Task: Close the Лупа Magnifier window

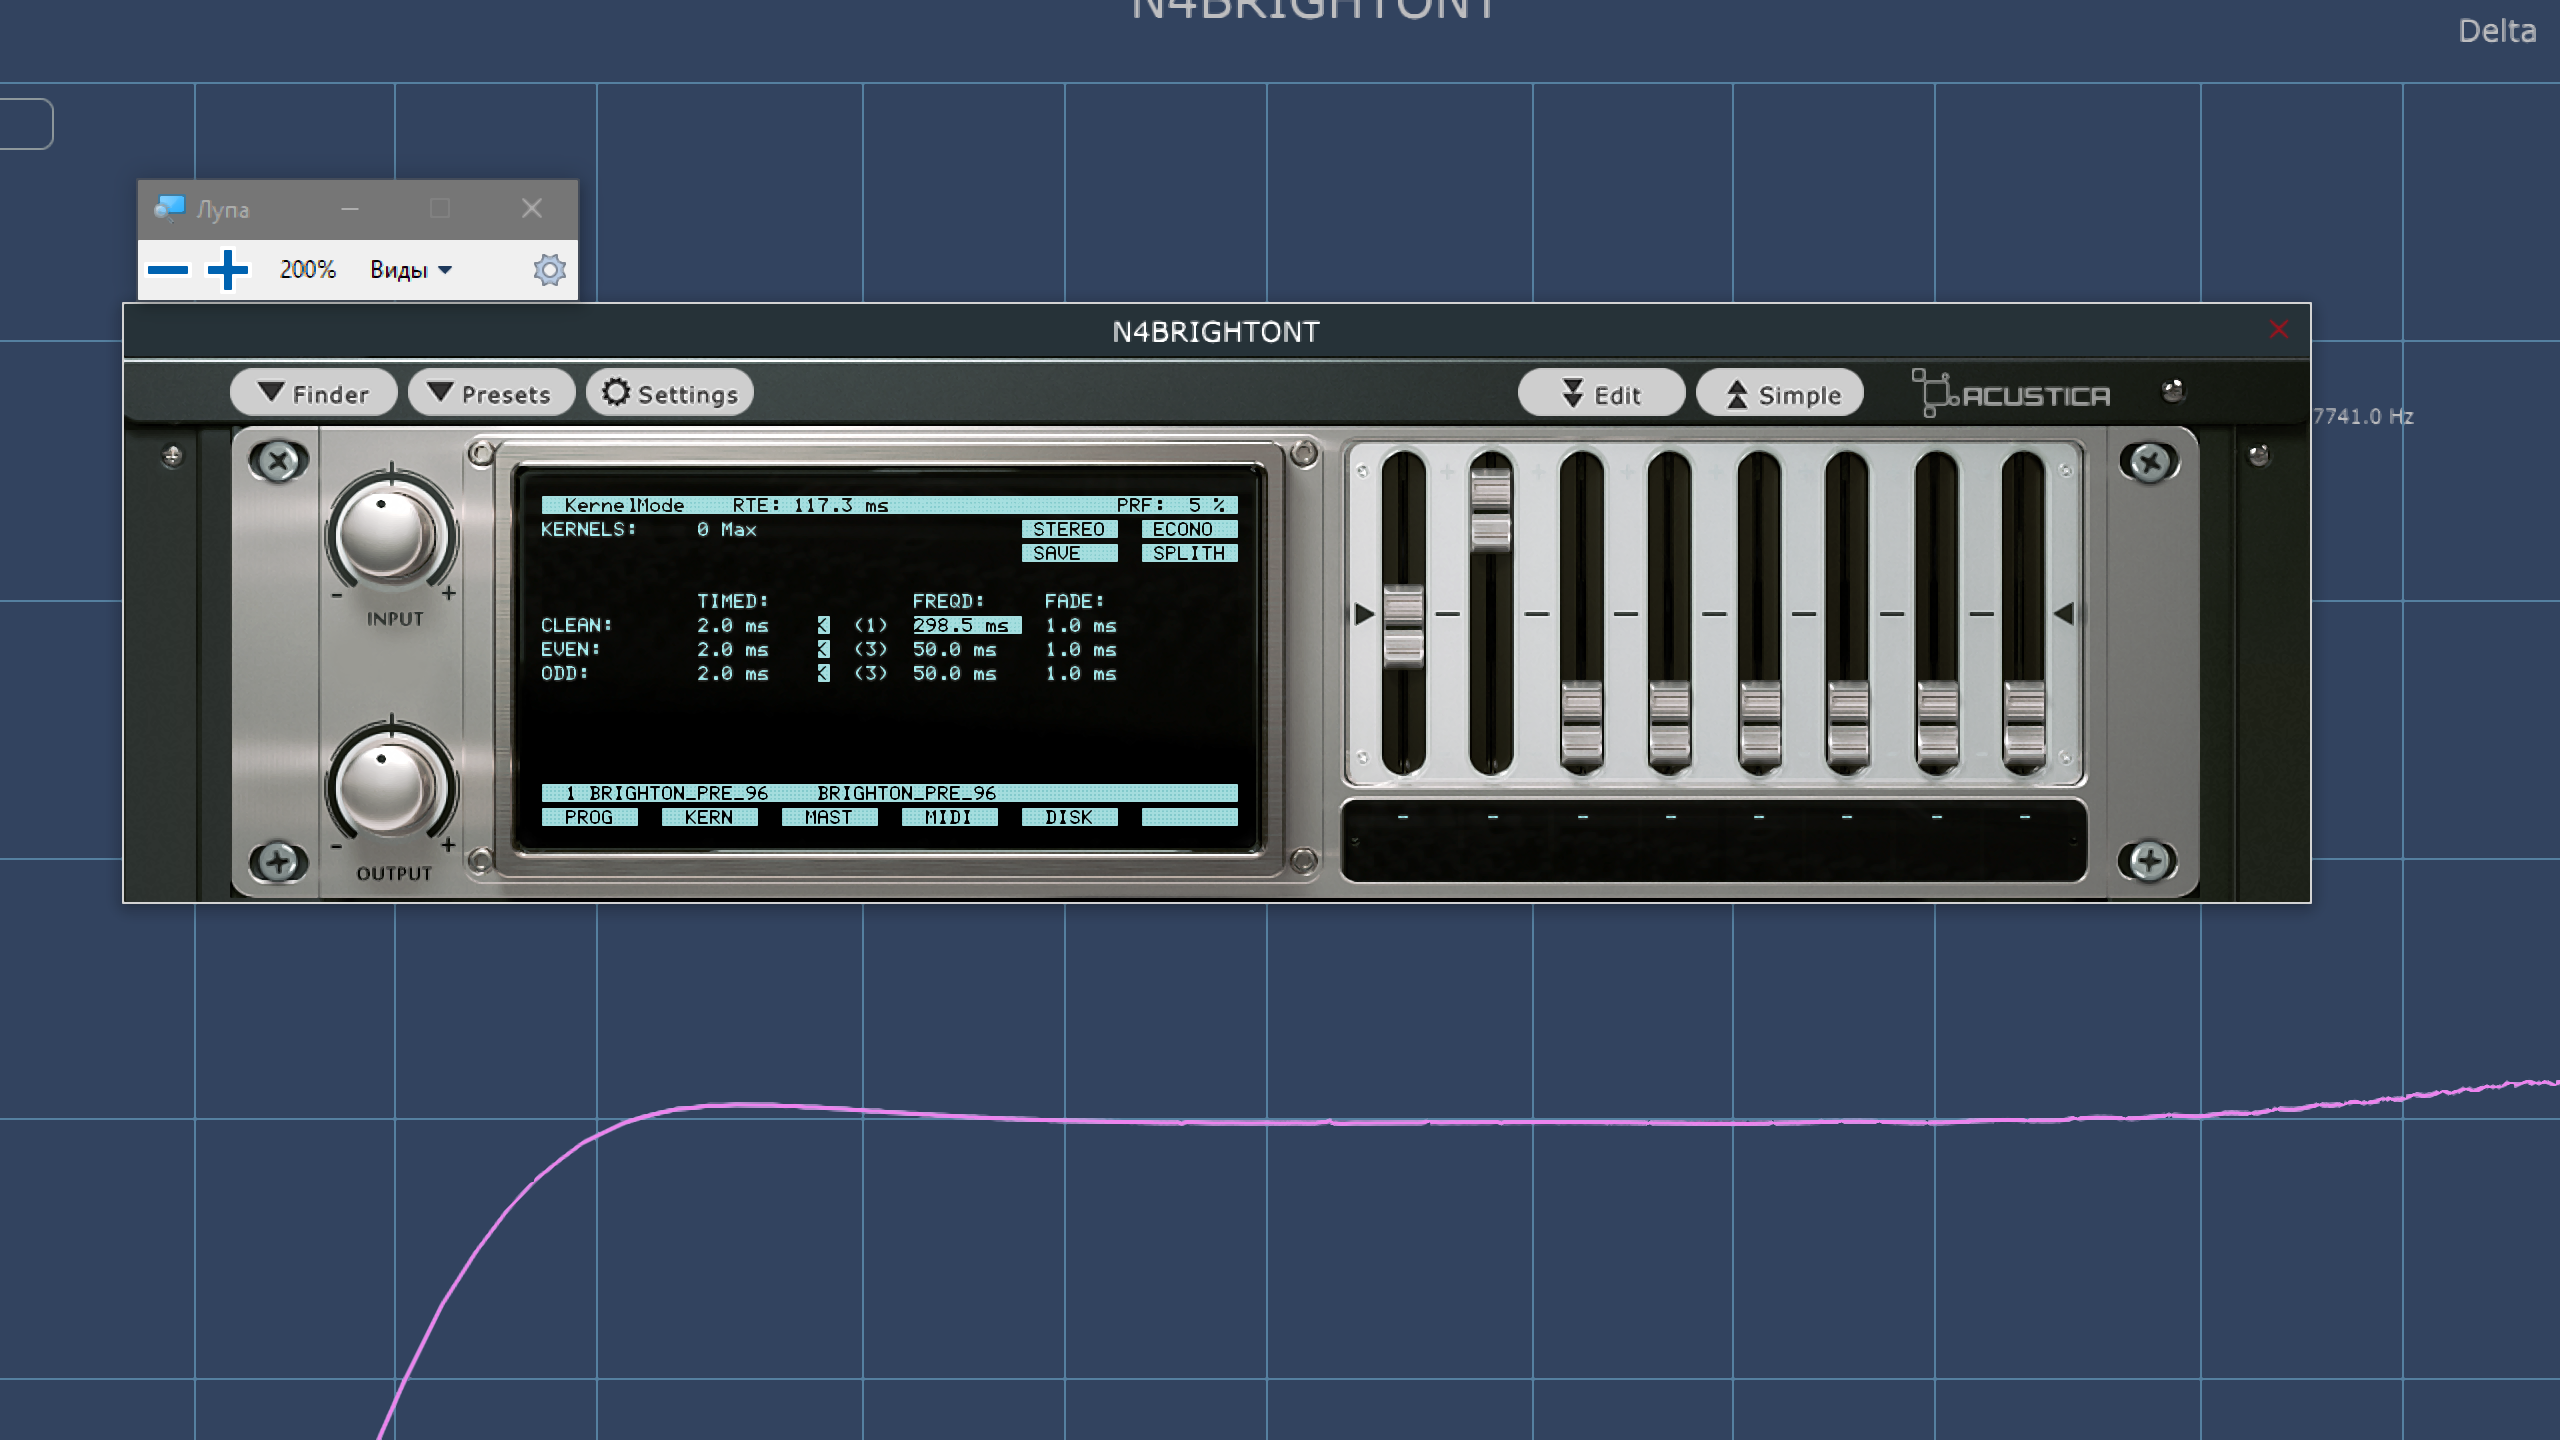Action: (532, 208)
